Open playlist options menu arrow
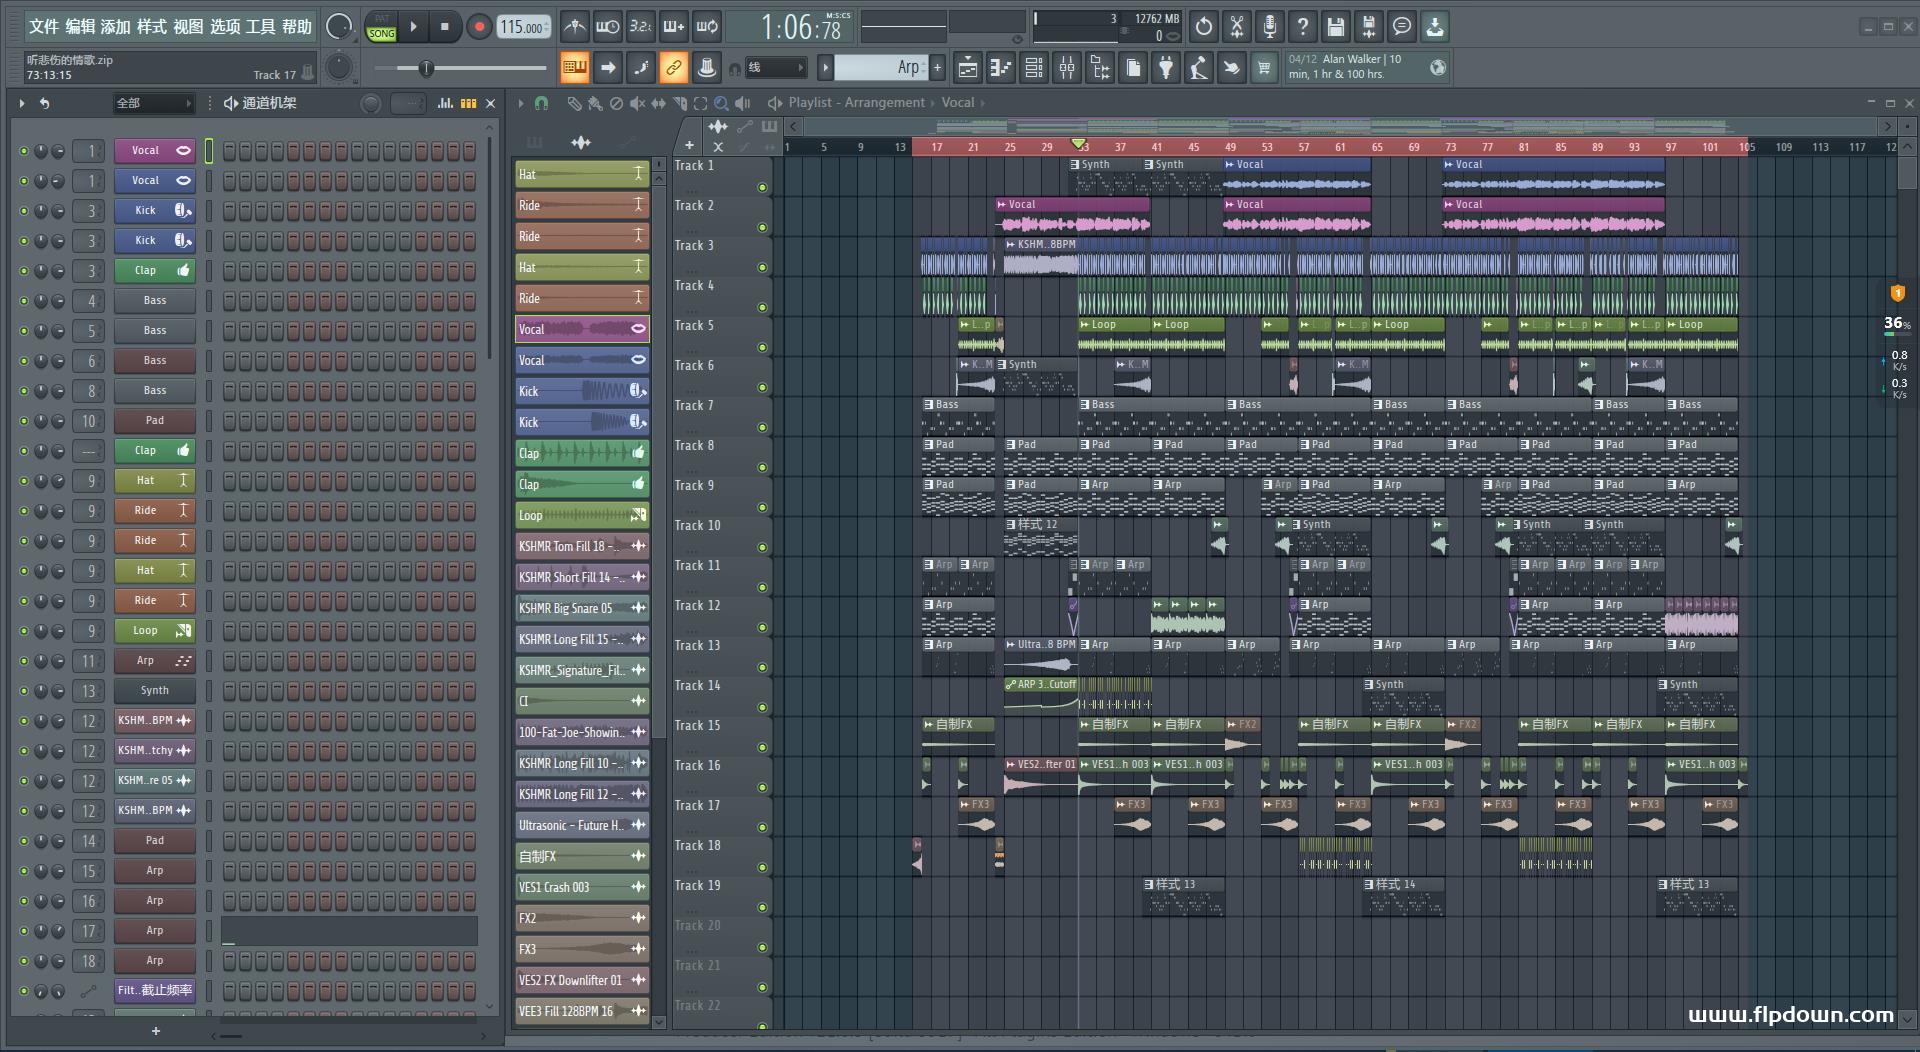The height and width of the screenshot is (1052, 1920). click(520, 103)
